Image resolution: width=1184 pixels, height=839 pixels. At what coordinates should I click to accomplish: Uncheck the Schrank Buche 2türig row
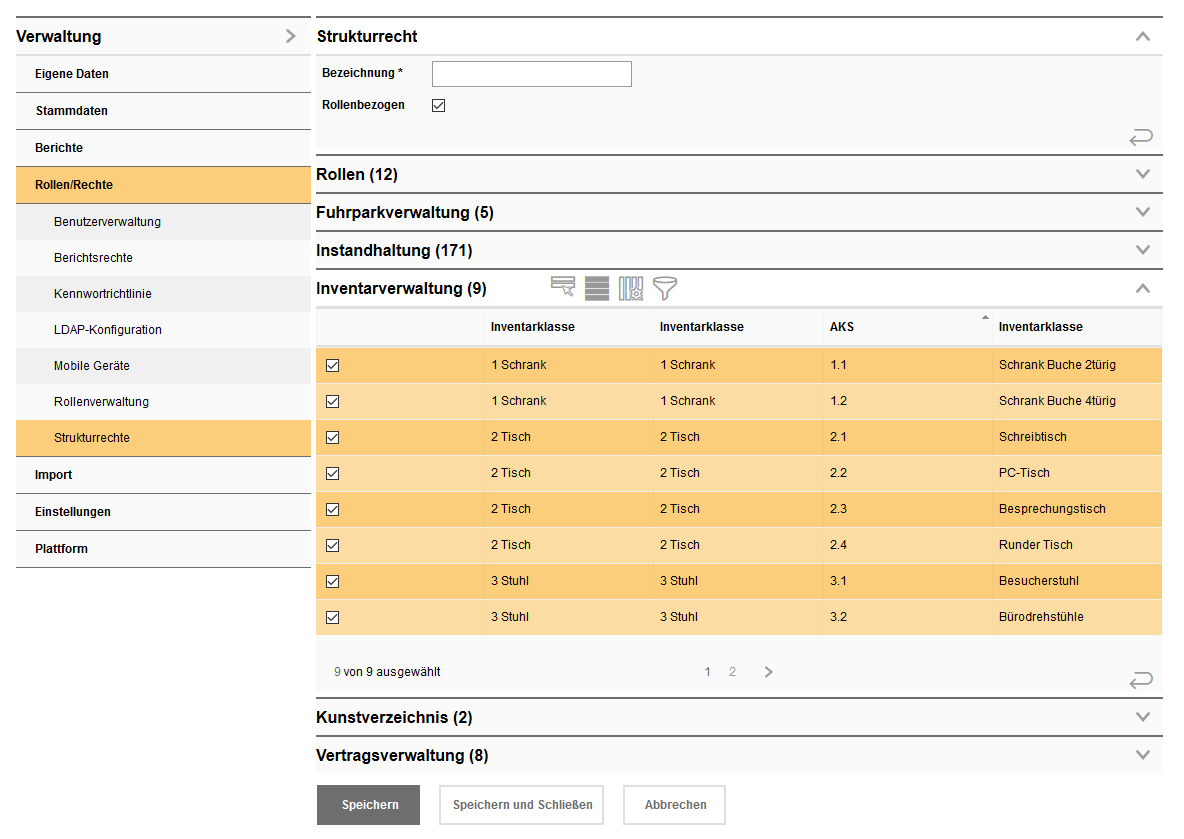click(x=332, y=365)
